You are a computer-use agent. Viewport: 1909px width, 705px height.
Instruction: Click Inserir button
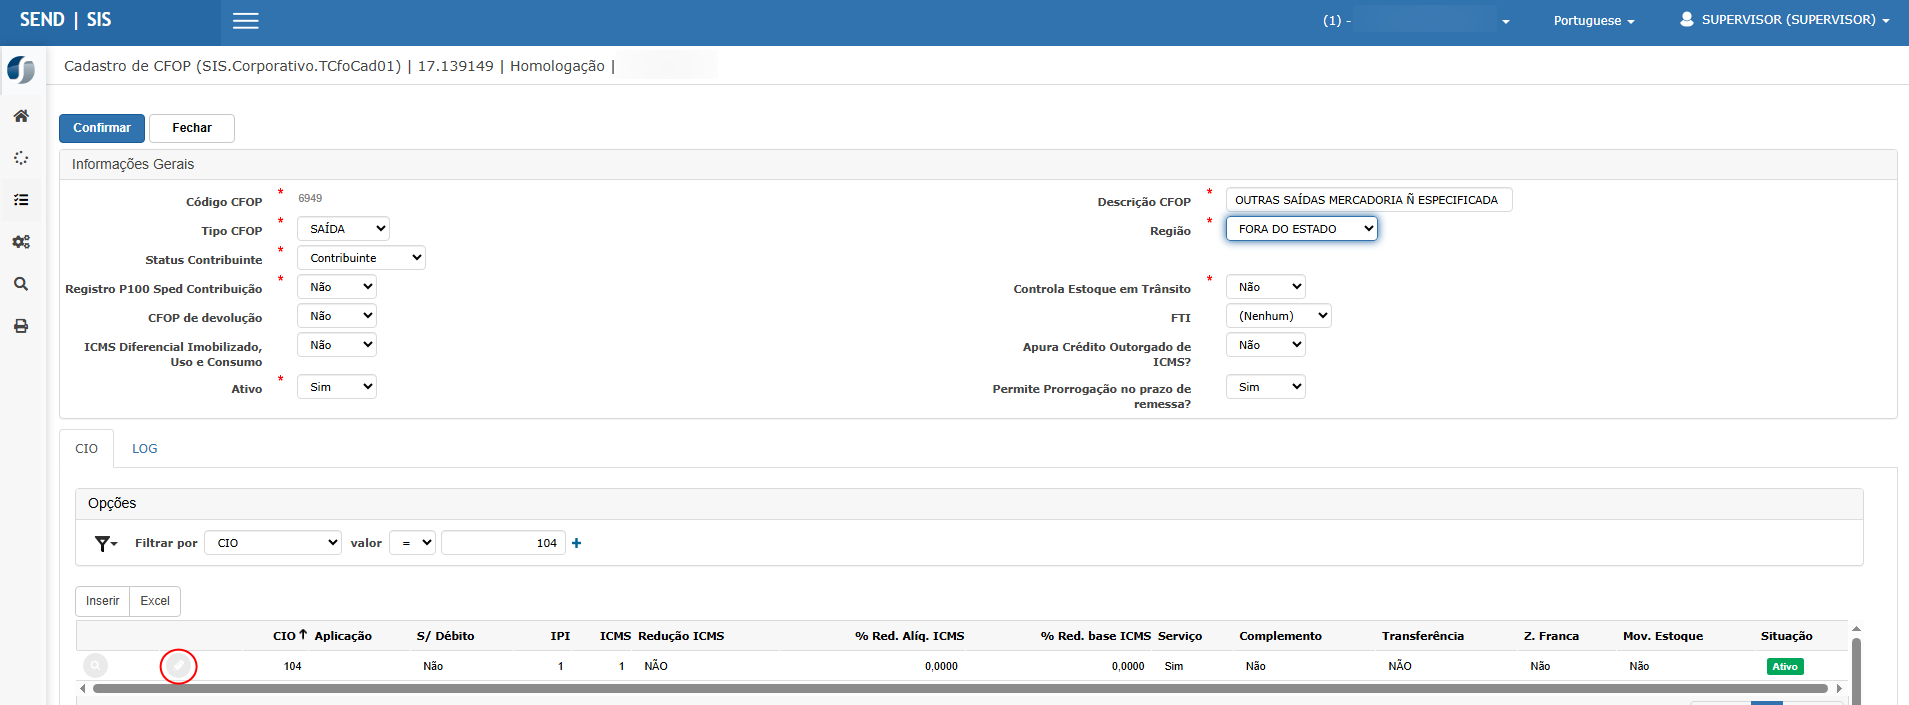(103, 601)
